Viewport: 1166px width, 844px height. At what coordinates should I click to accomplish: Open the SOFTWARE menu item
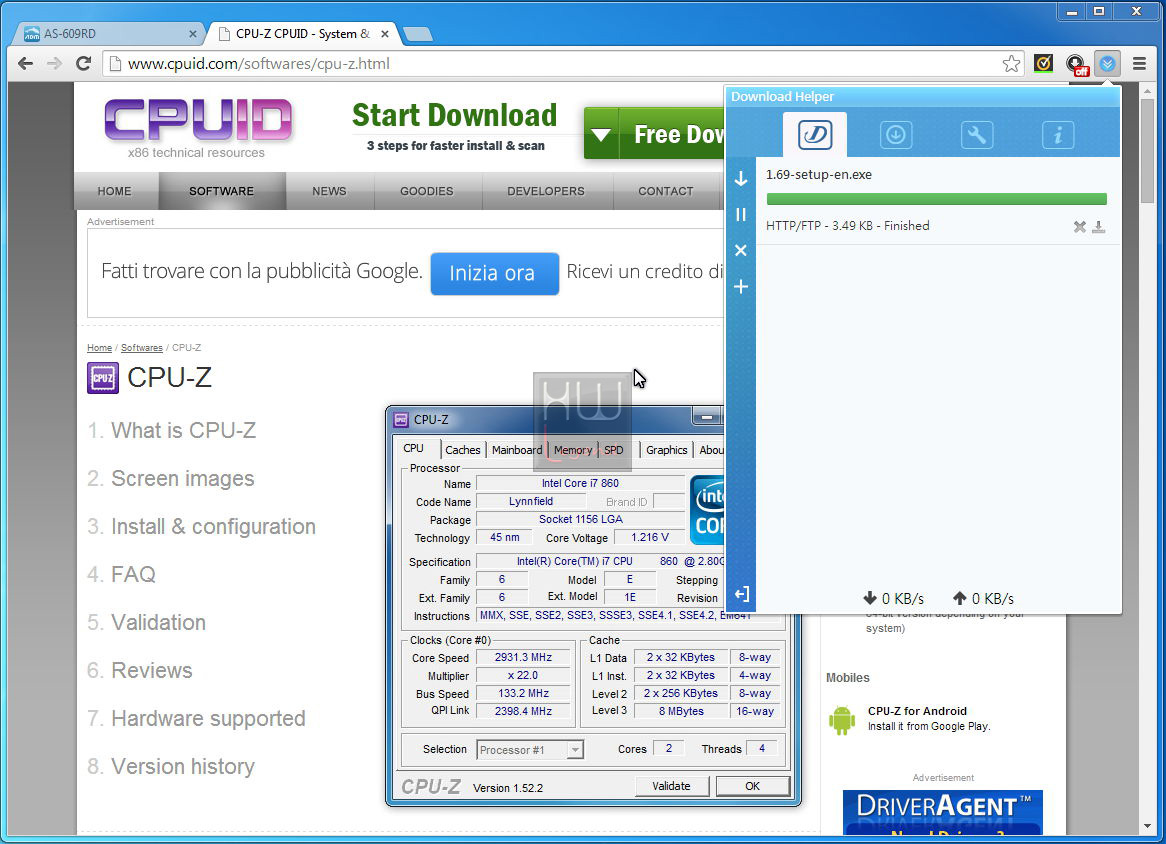222,191
